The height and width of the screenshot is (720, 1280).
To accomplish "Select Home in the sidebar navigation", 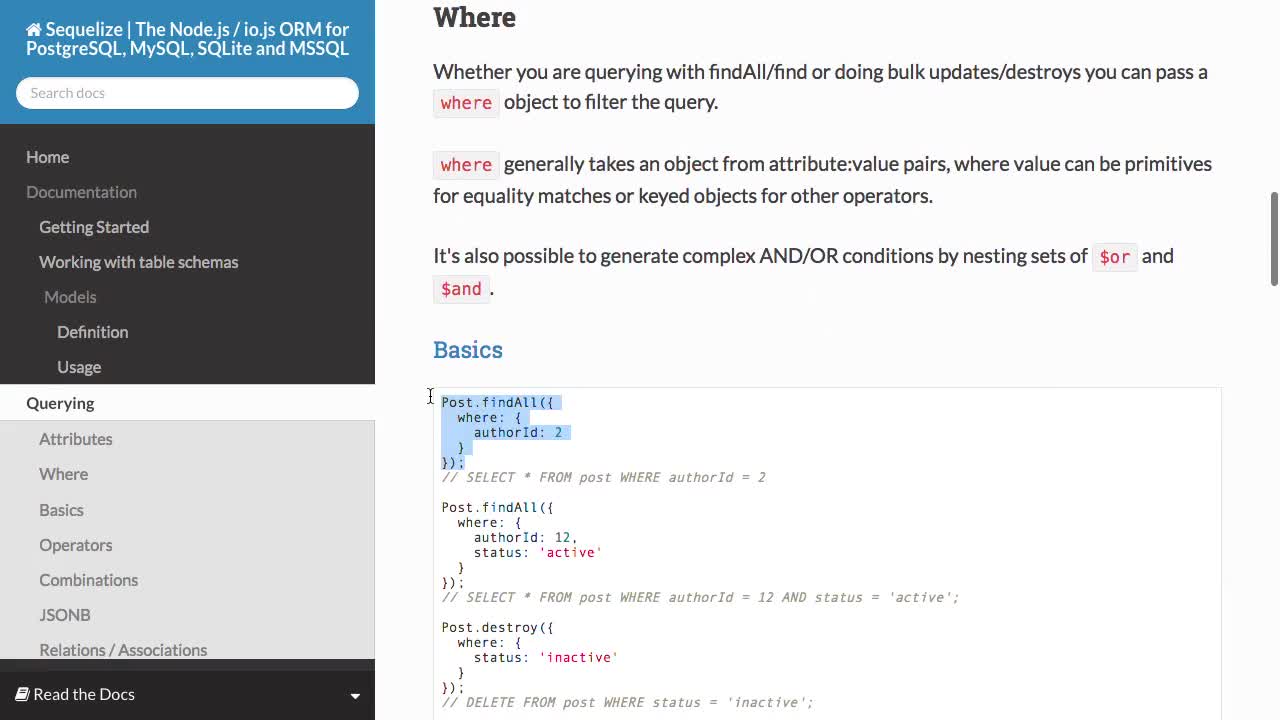I will coord(47,157).
